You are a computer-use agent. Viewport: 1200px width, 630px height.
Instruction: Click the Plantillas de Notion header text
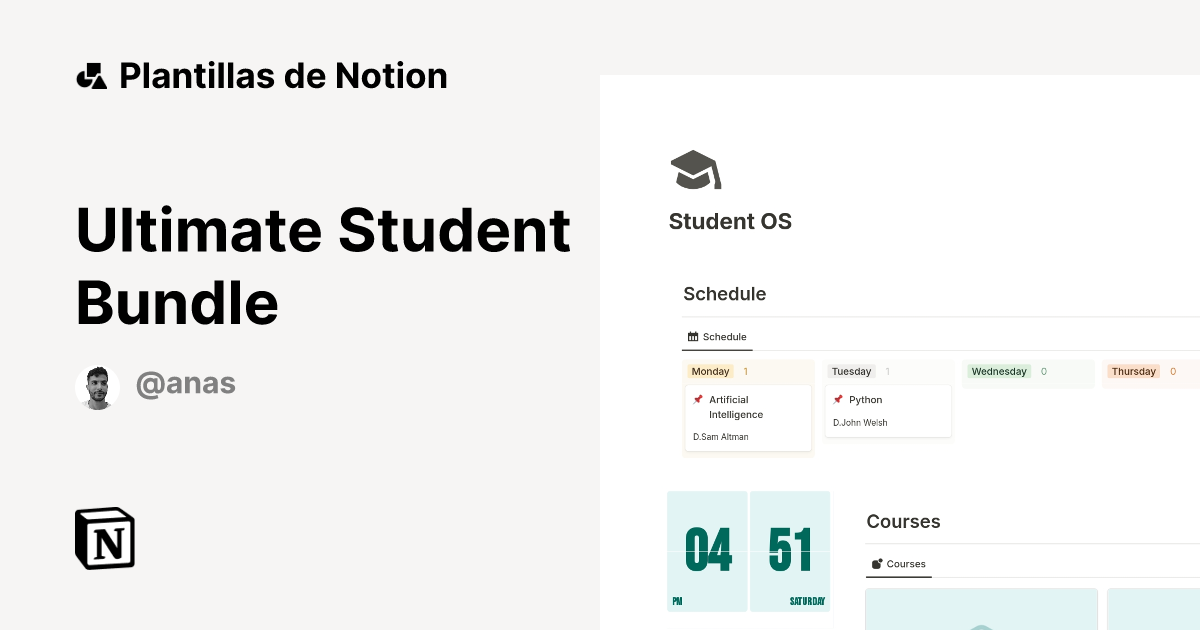pos(283,75)
